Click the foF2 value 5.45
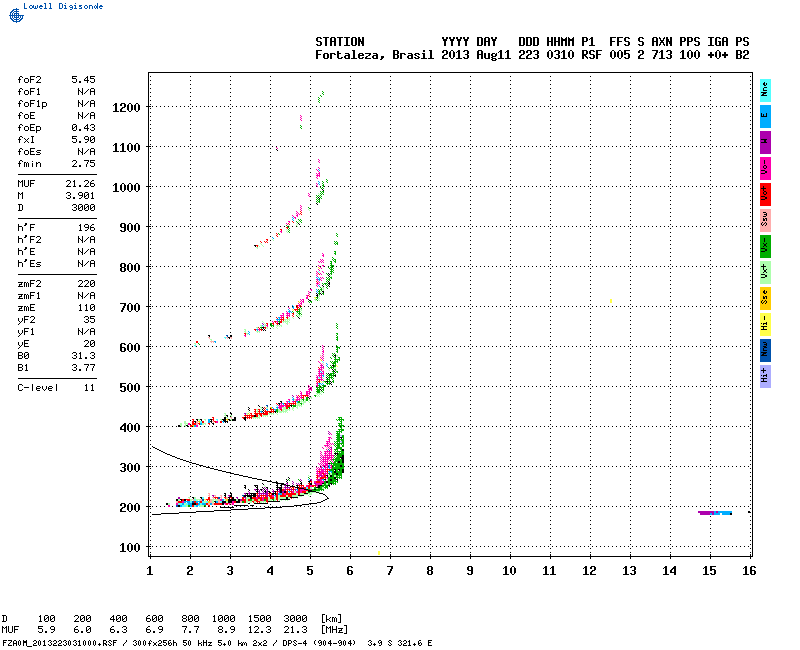 click(83, 80)
